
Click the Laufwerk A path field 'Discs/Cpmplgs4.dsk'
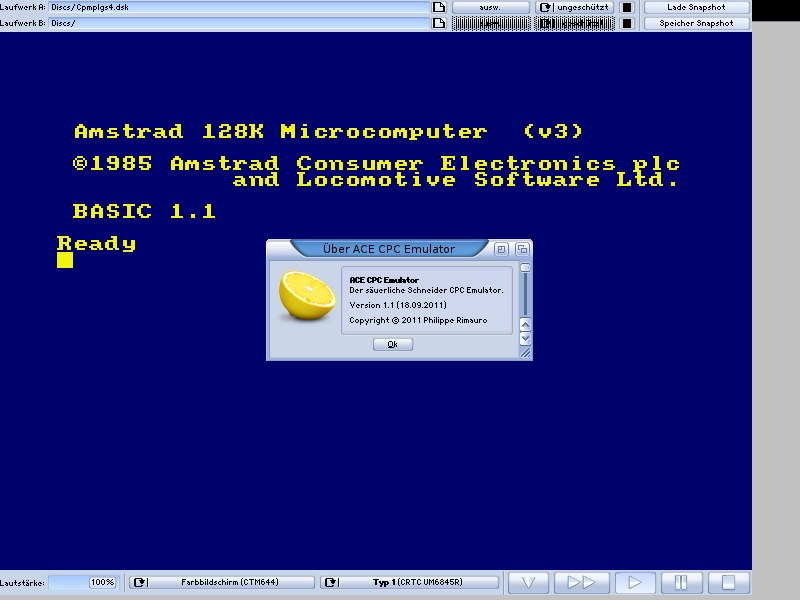(239, 7)
